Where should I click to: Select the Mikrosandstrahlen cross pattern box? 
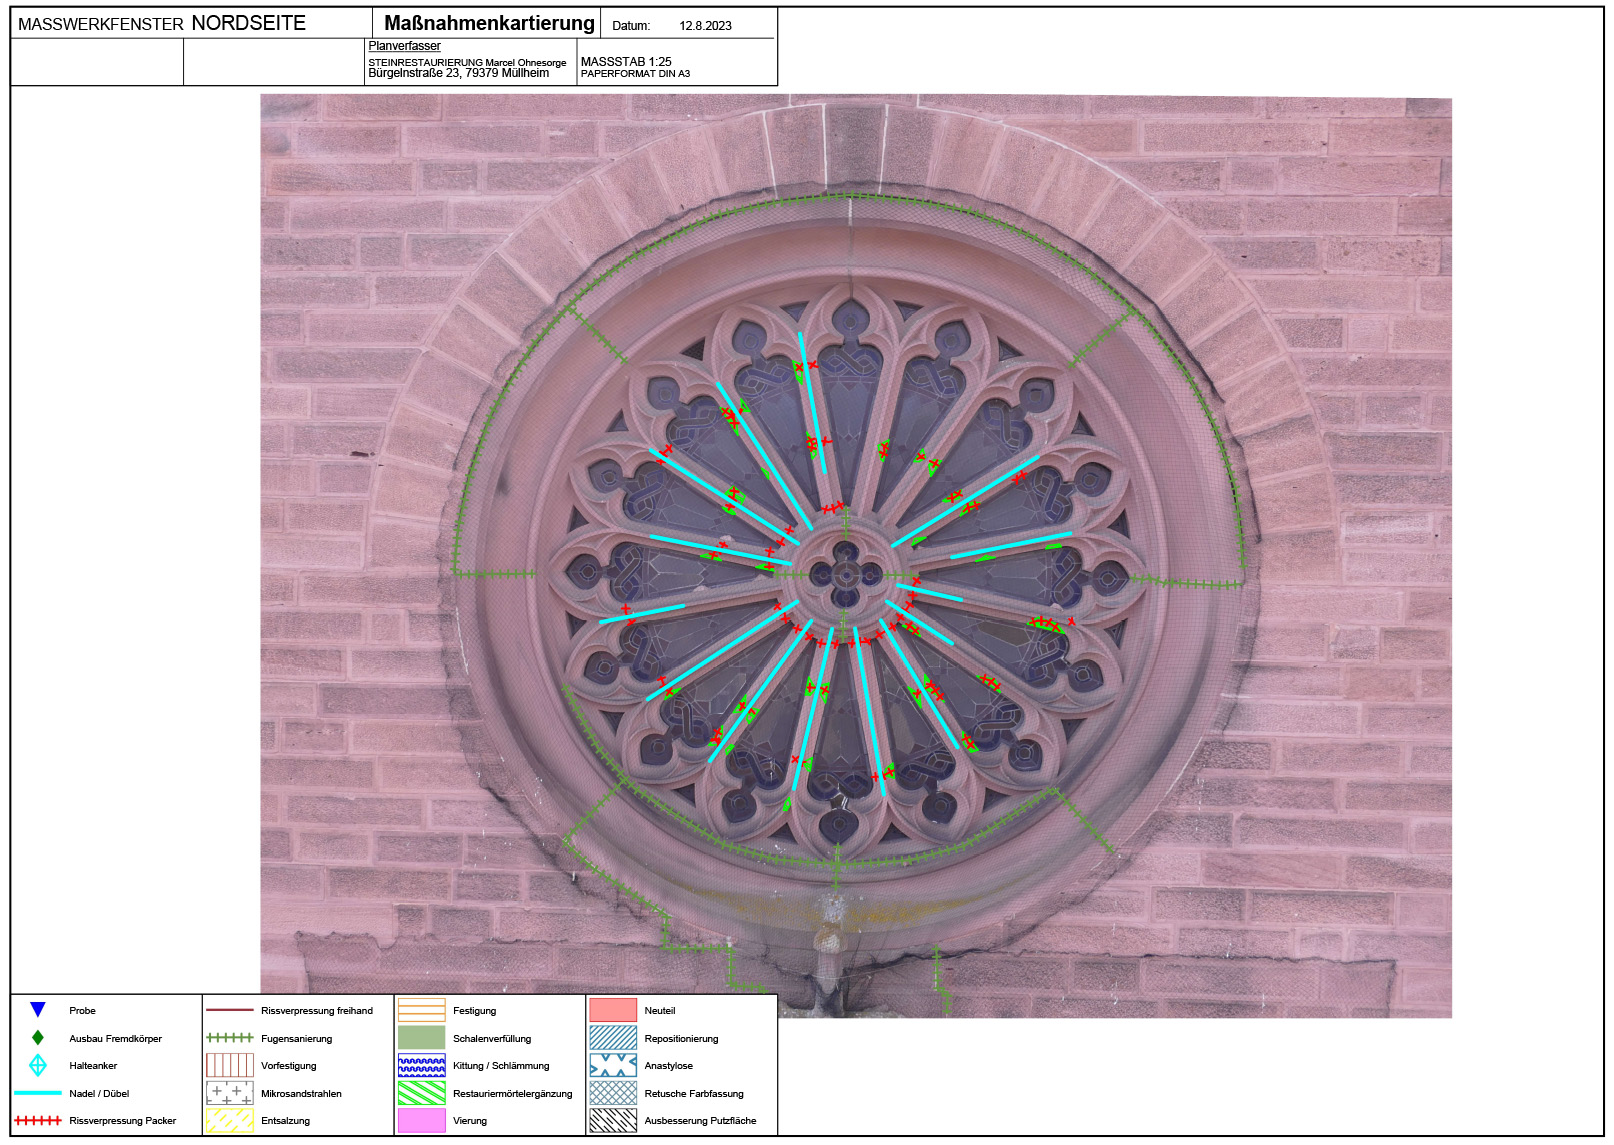click(229, 1093)
